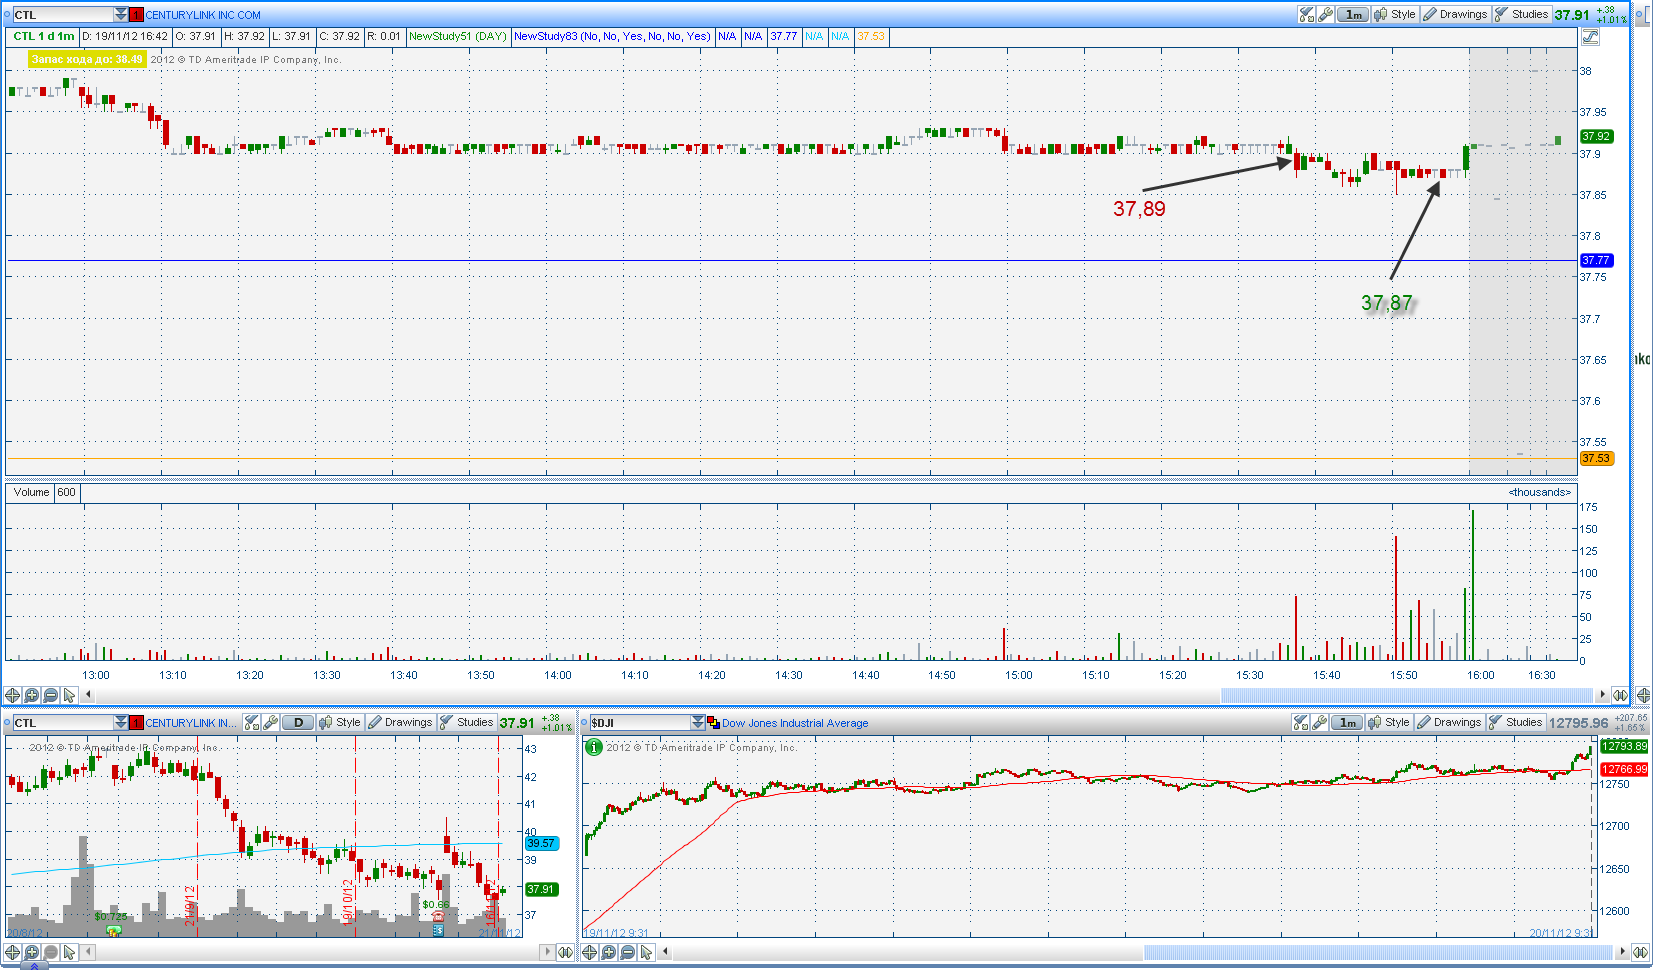
Task: Click the green 37.92 last price bubble
Action: 1596,136
